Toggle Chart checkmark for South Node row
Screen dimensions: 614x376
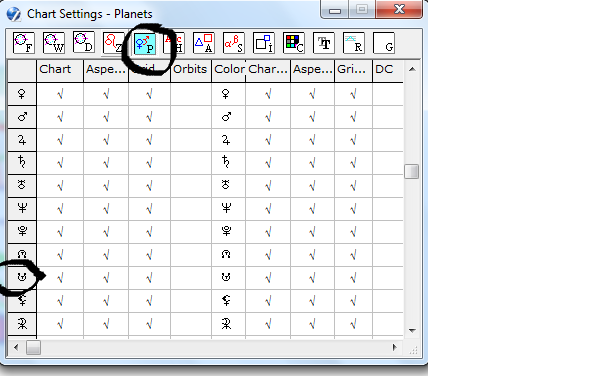(60, 278)
